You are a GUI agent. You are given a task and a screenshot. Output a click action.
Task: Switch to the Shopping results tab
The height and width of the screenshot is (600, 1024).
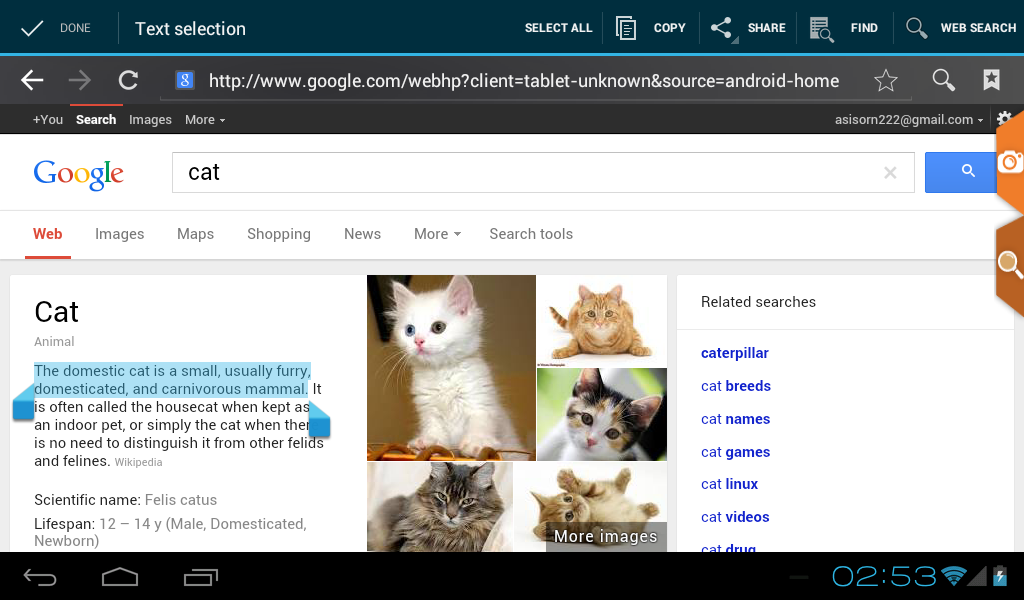click(279, 234)
